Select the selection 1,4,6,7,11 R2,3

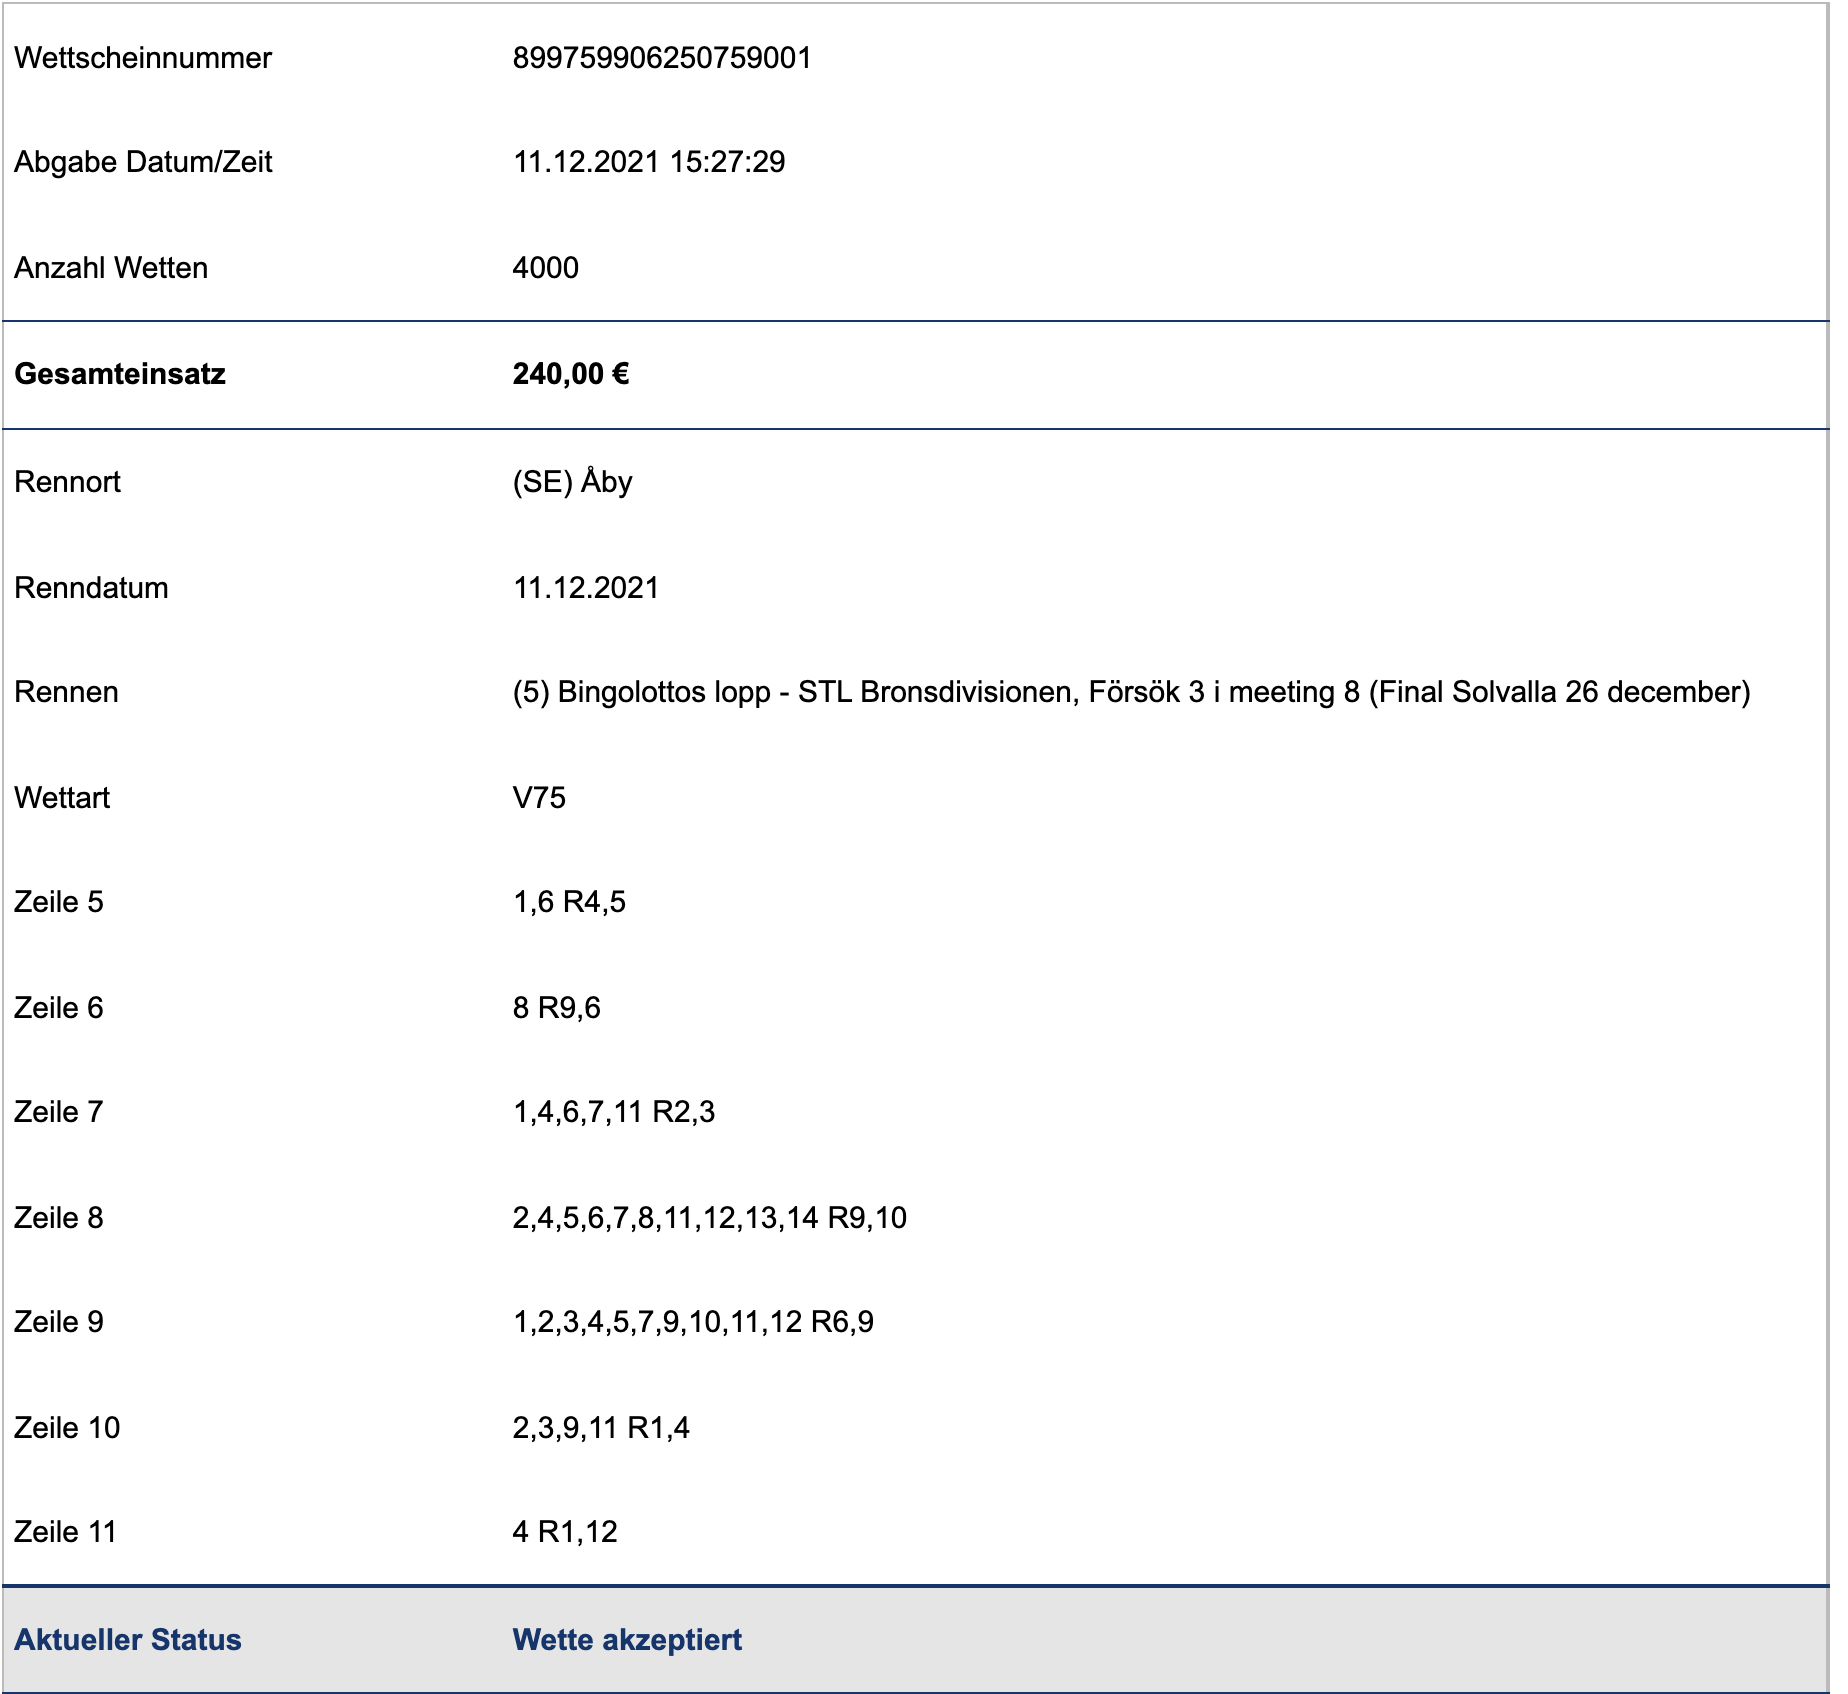[x=614, y=1112]
